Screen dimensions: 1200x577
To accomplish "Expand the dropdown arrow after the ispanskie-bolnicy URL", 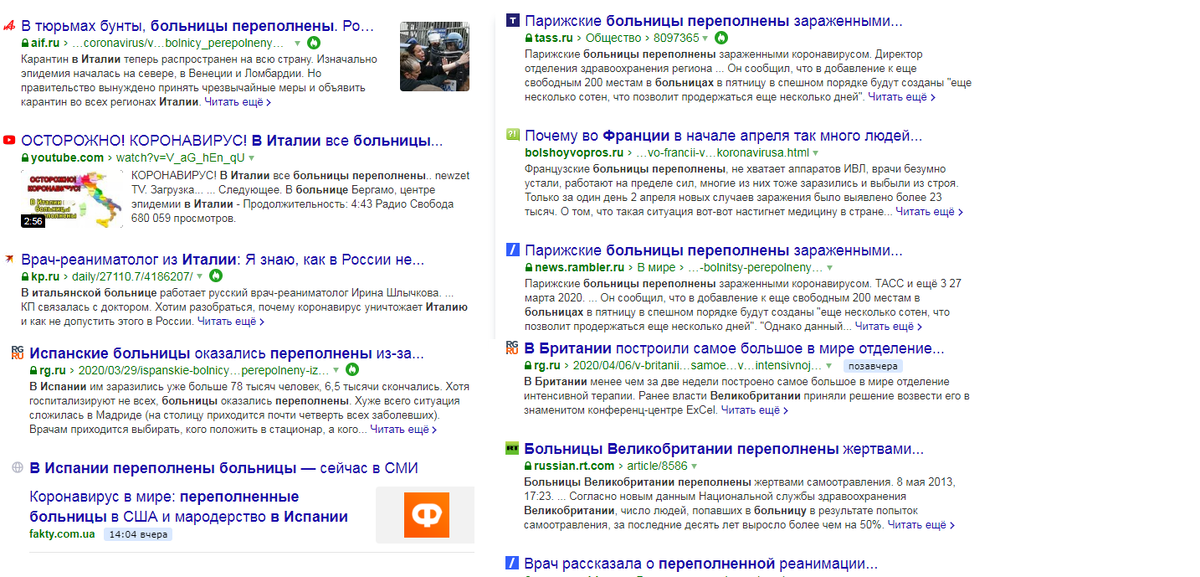I will [336, 371].
